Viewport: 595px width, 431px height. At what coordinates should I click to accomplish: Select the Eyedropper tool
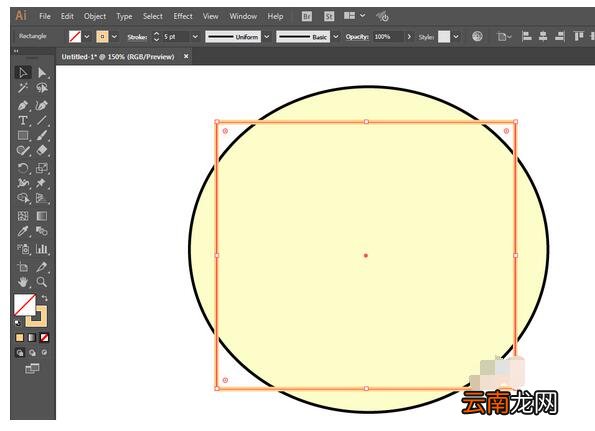pos(23,231)
